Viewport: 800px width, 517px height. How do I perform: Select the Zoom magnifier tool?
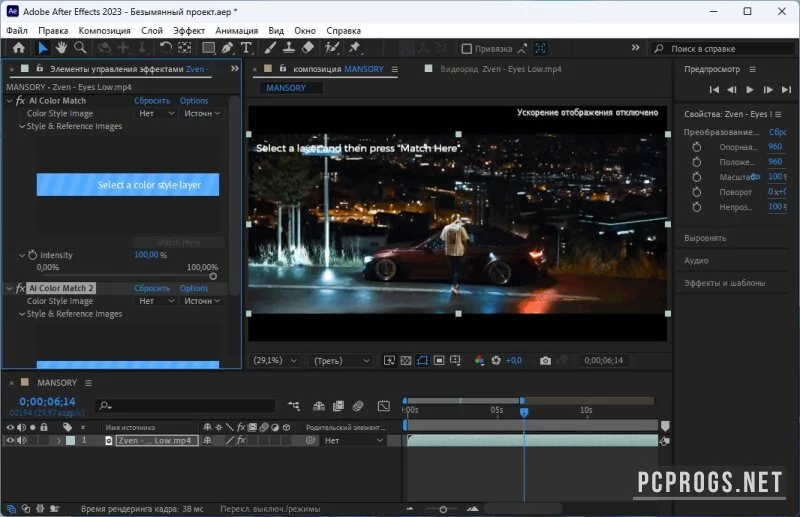(80, 48)
